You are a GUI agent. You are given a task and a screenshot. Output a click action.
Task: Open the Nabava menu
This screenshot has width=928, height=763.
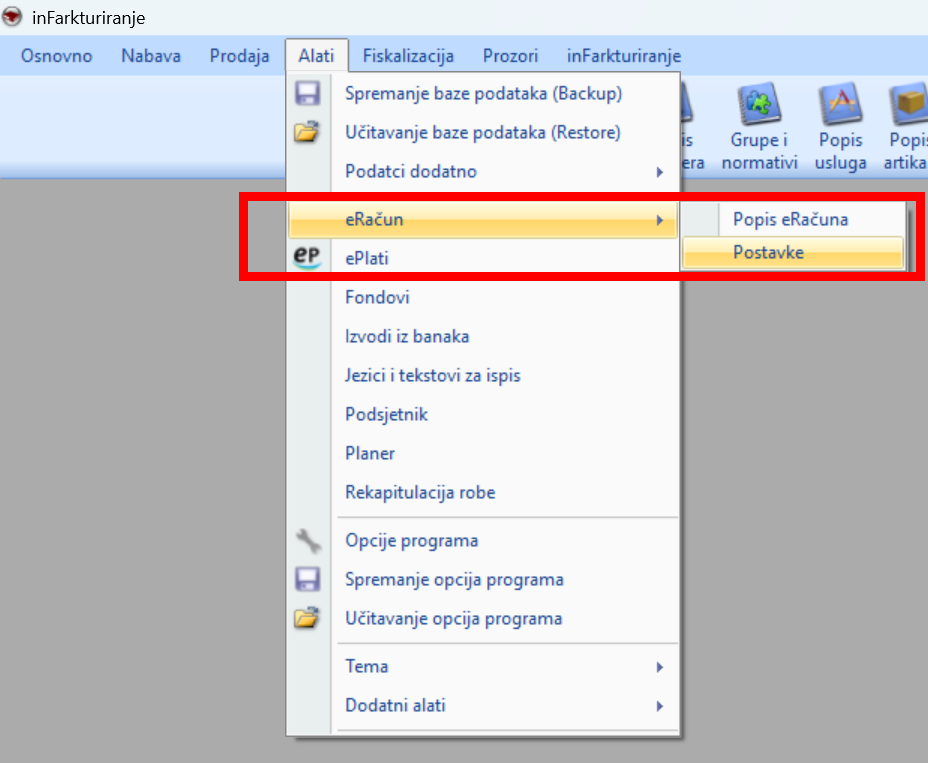[x=151, y=56]
